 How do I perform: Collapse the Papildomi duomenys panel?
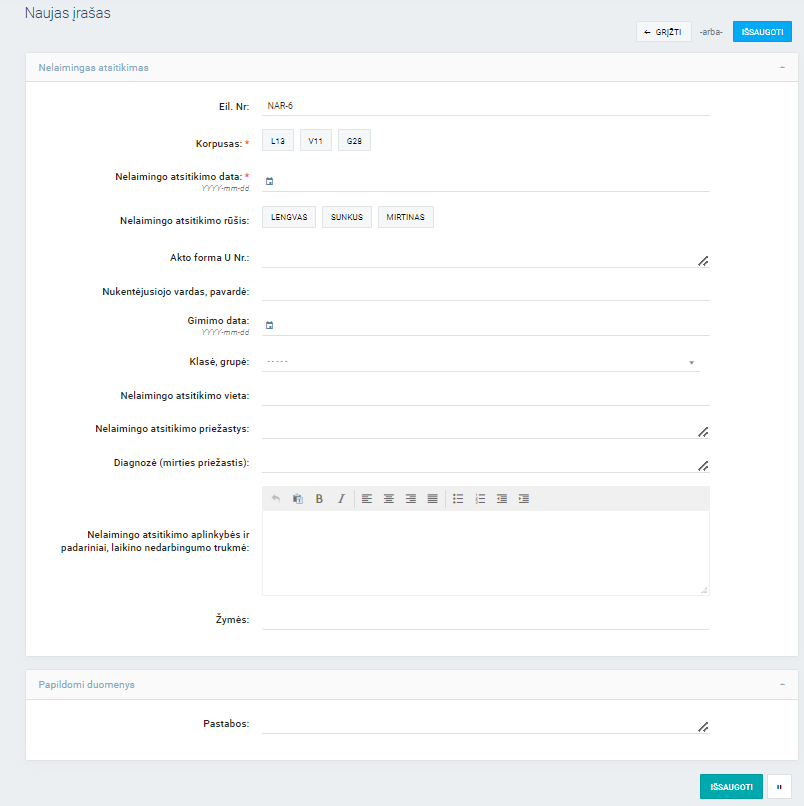[781, 685]
